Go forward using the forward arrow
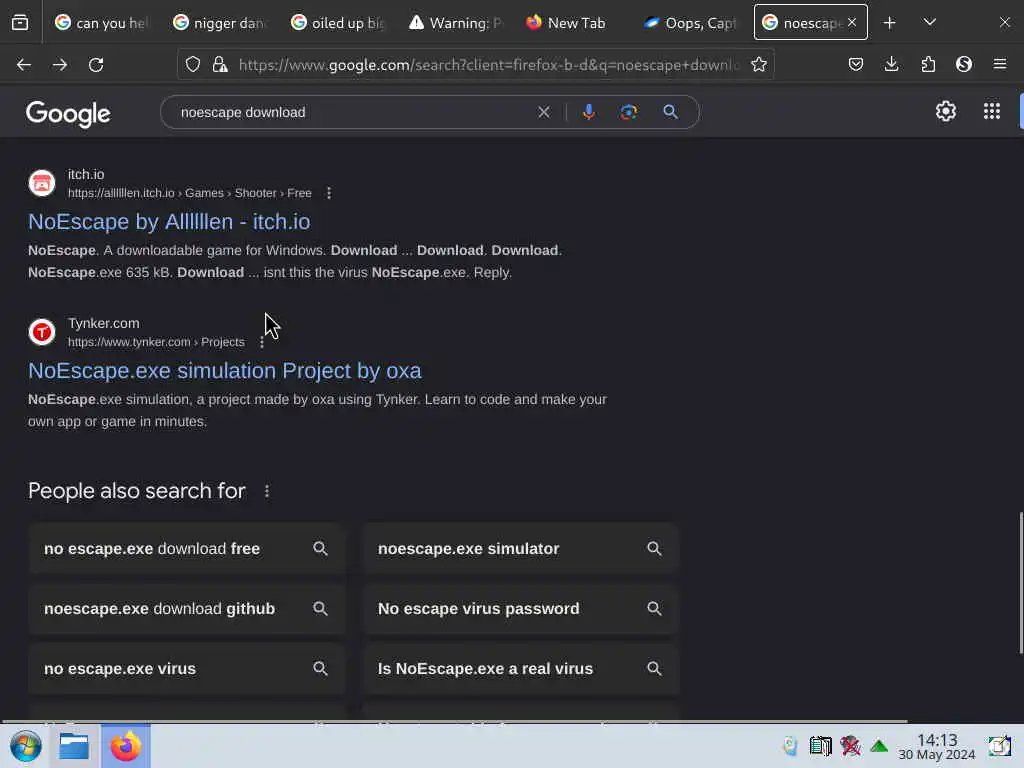The image size is (1024, 768). point(59,65)
